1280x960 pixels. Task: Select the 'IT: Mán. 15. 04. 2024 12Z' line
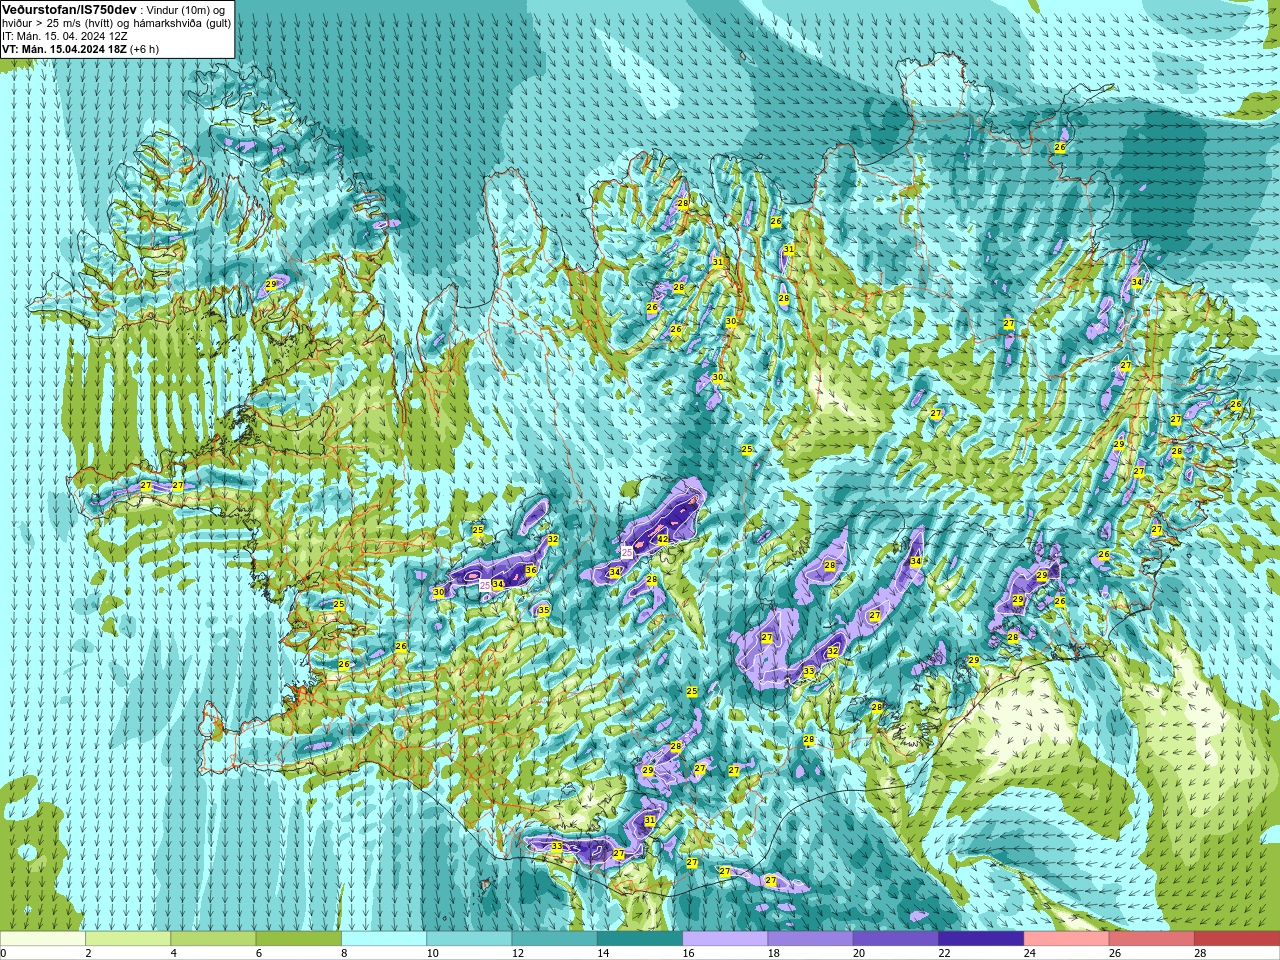click(x=65, y=35)
